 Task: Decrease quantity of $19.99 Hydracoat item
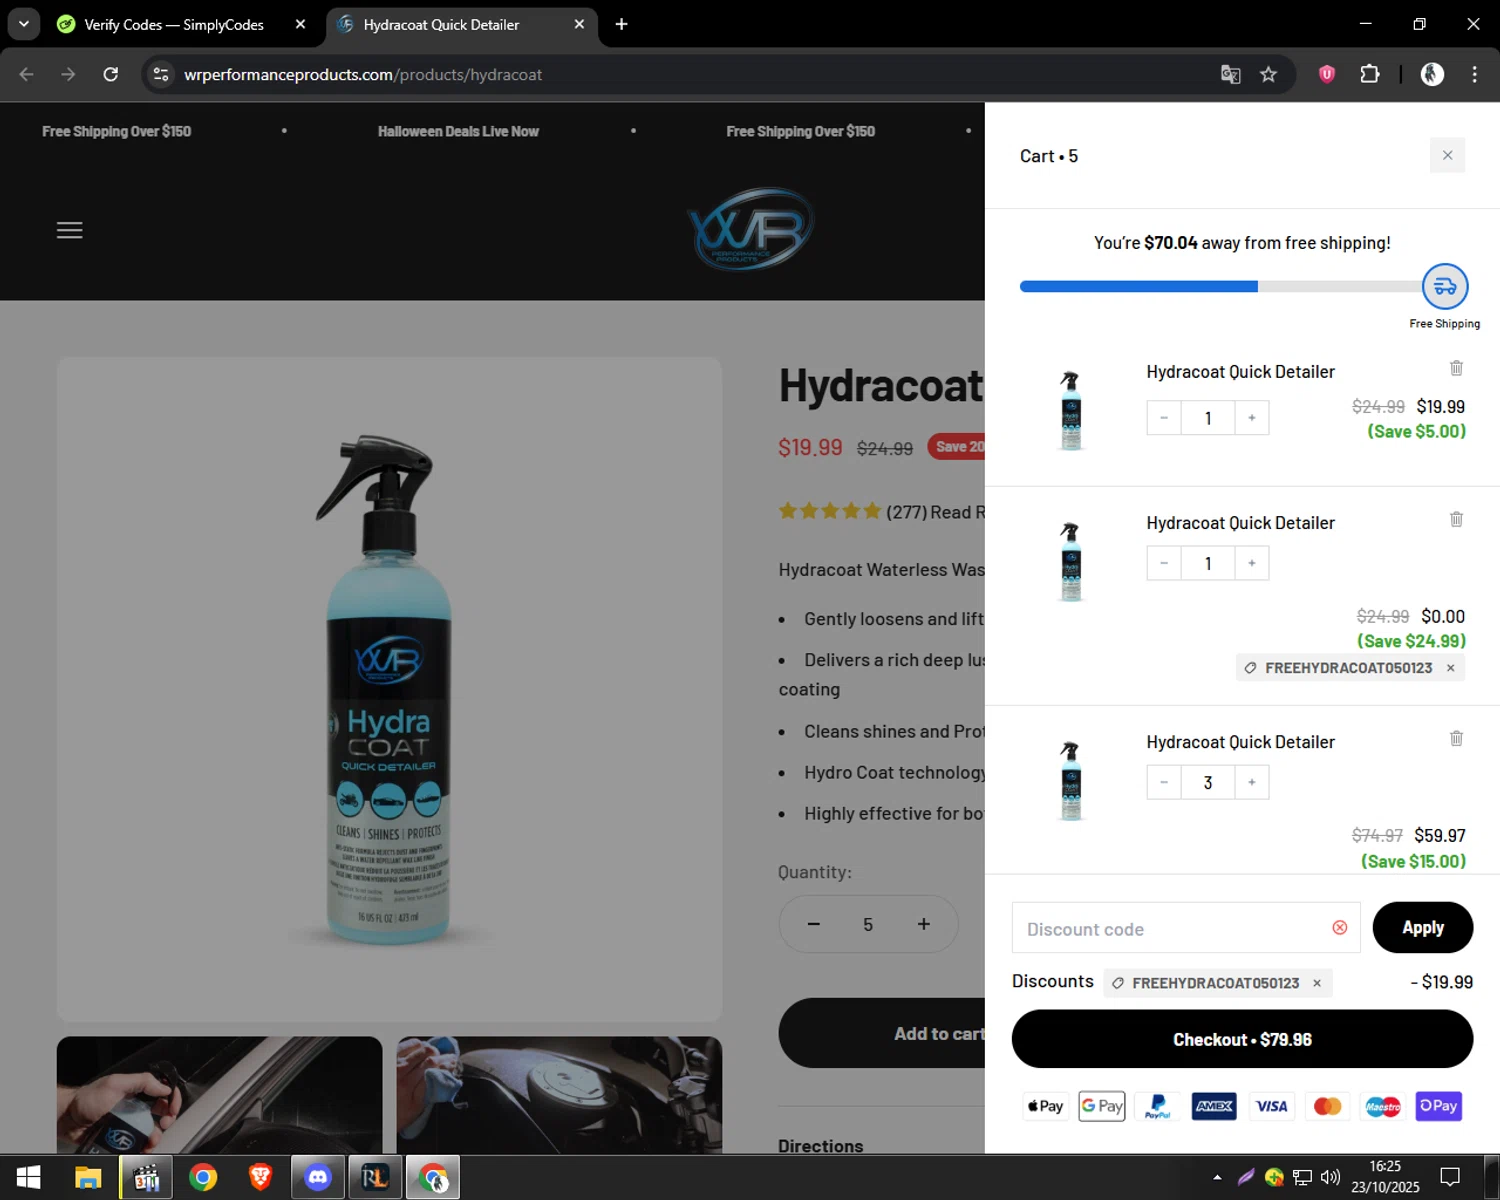[1164, 418]
